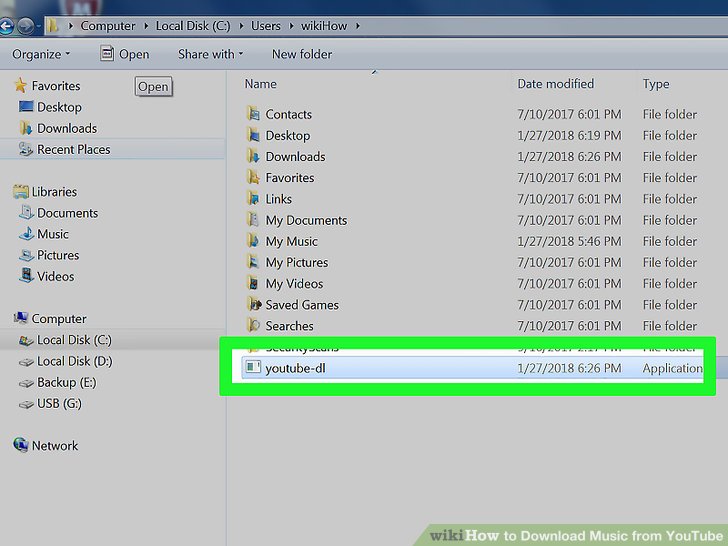Sort by the Name column header
Screen dimensions: 728x546
[260, 84]
